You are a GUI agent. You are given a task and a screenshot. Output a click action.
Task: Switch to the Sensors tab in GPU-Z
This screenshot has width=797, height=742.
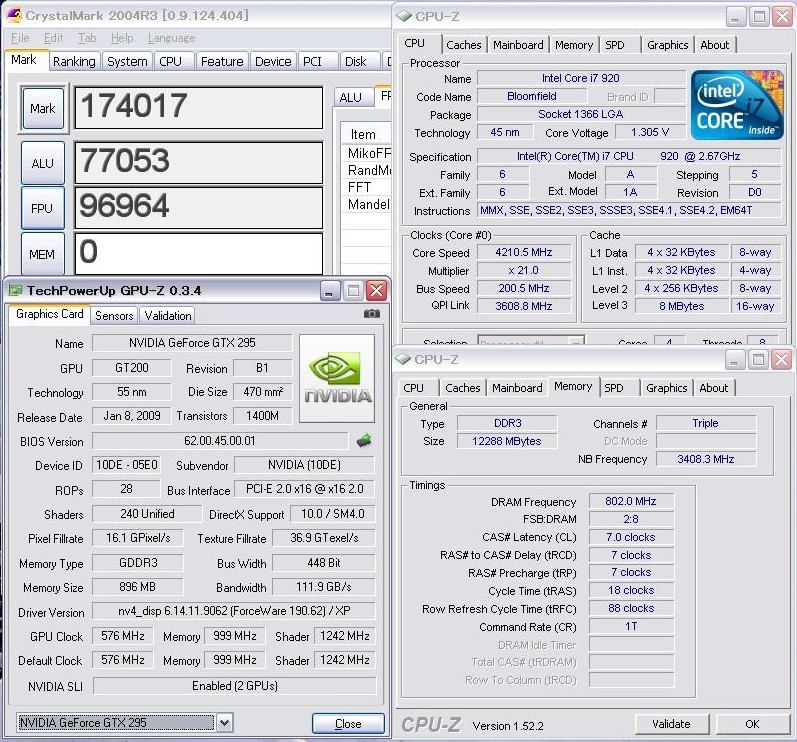tap(114, 315)
